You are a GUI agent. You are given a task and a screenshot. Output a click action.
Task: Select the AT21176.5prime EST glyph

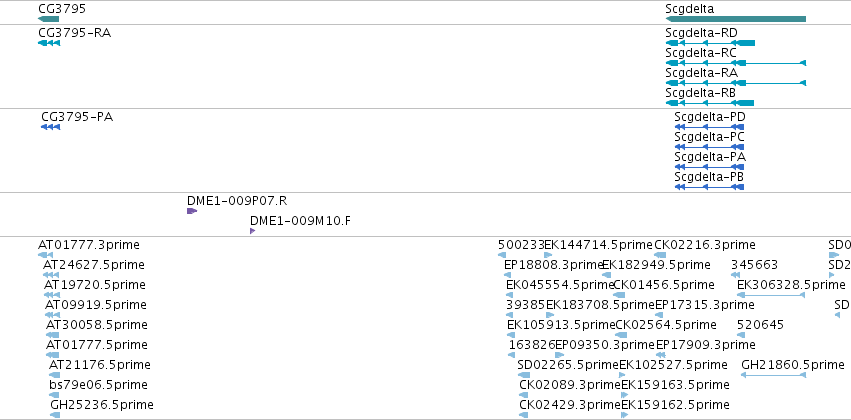54,375
